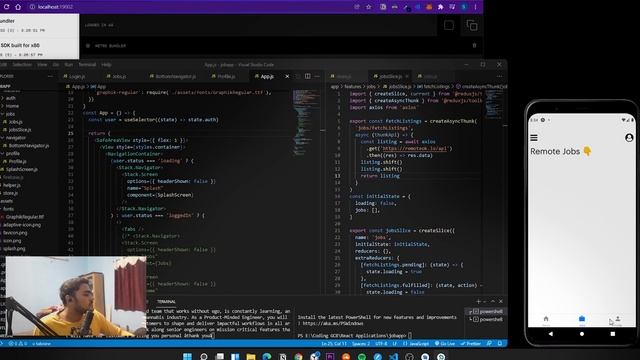Open the Windows Start menu

(187, 357)
